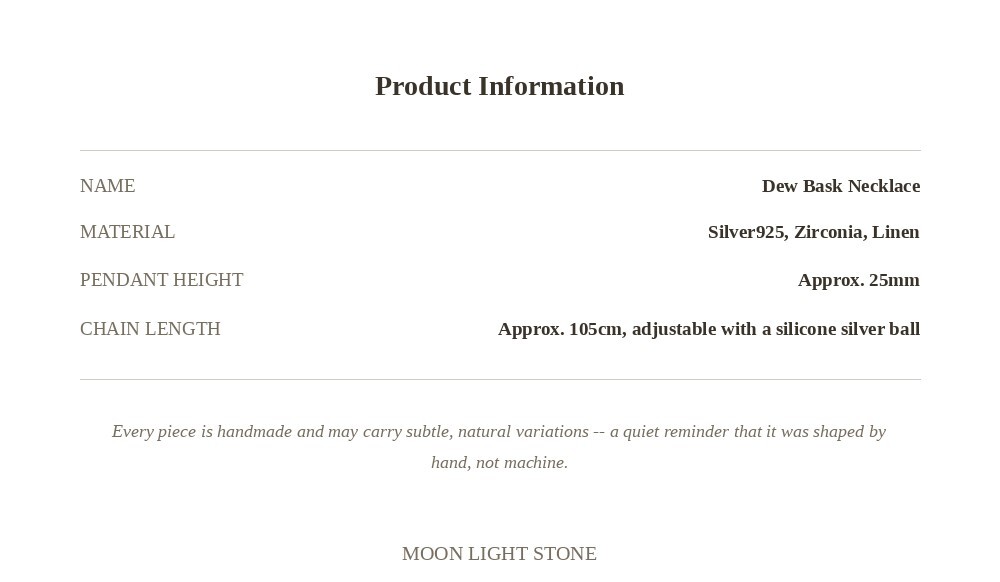
Task: Click the phrase silicone silver ball
Action: point(848,329)
